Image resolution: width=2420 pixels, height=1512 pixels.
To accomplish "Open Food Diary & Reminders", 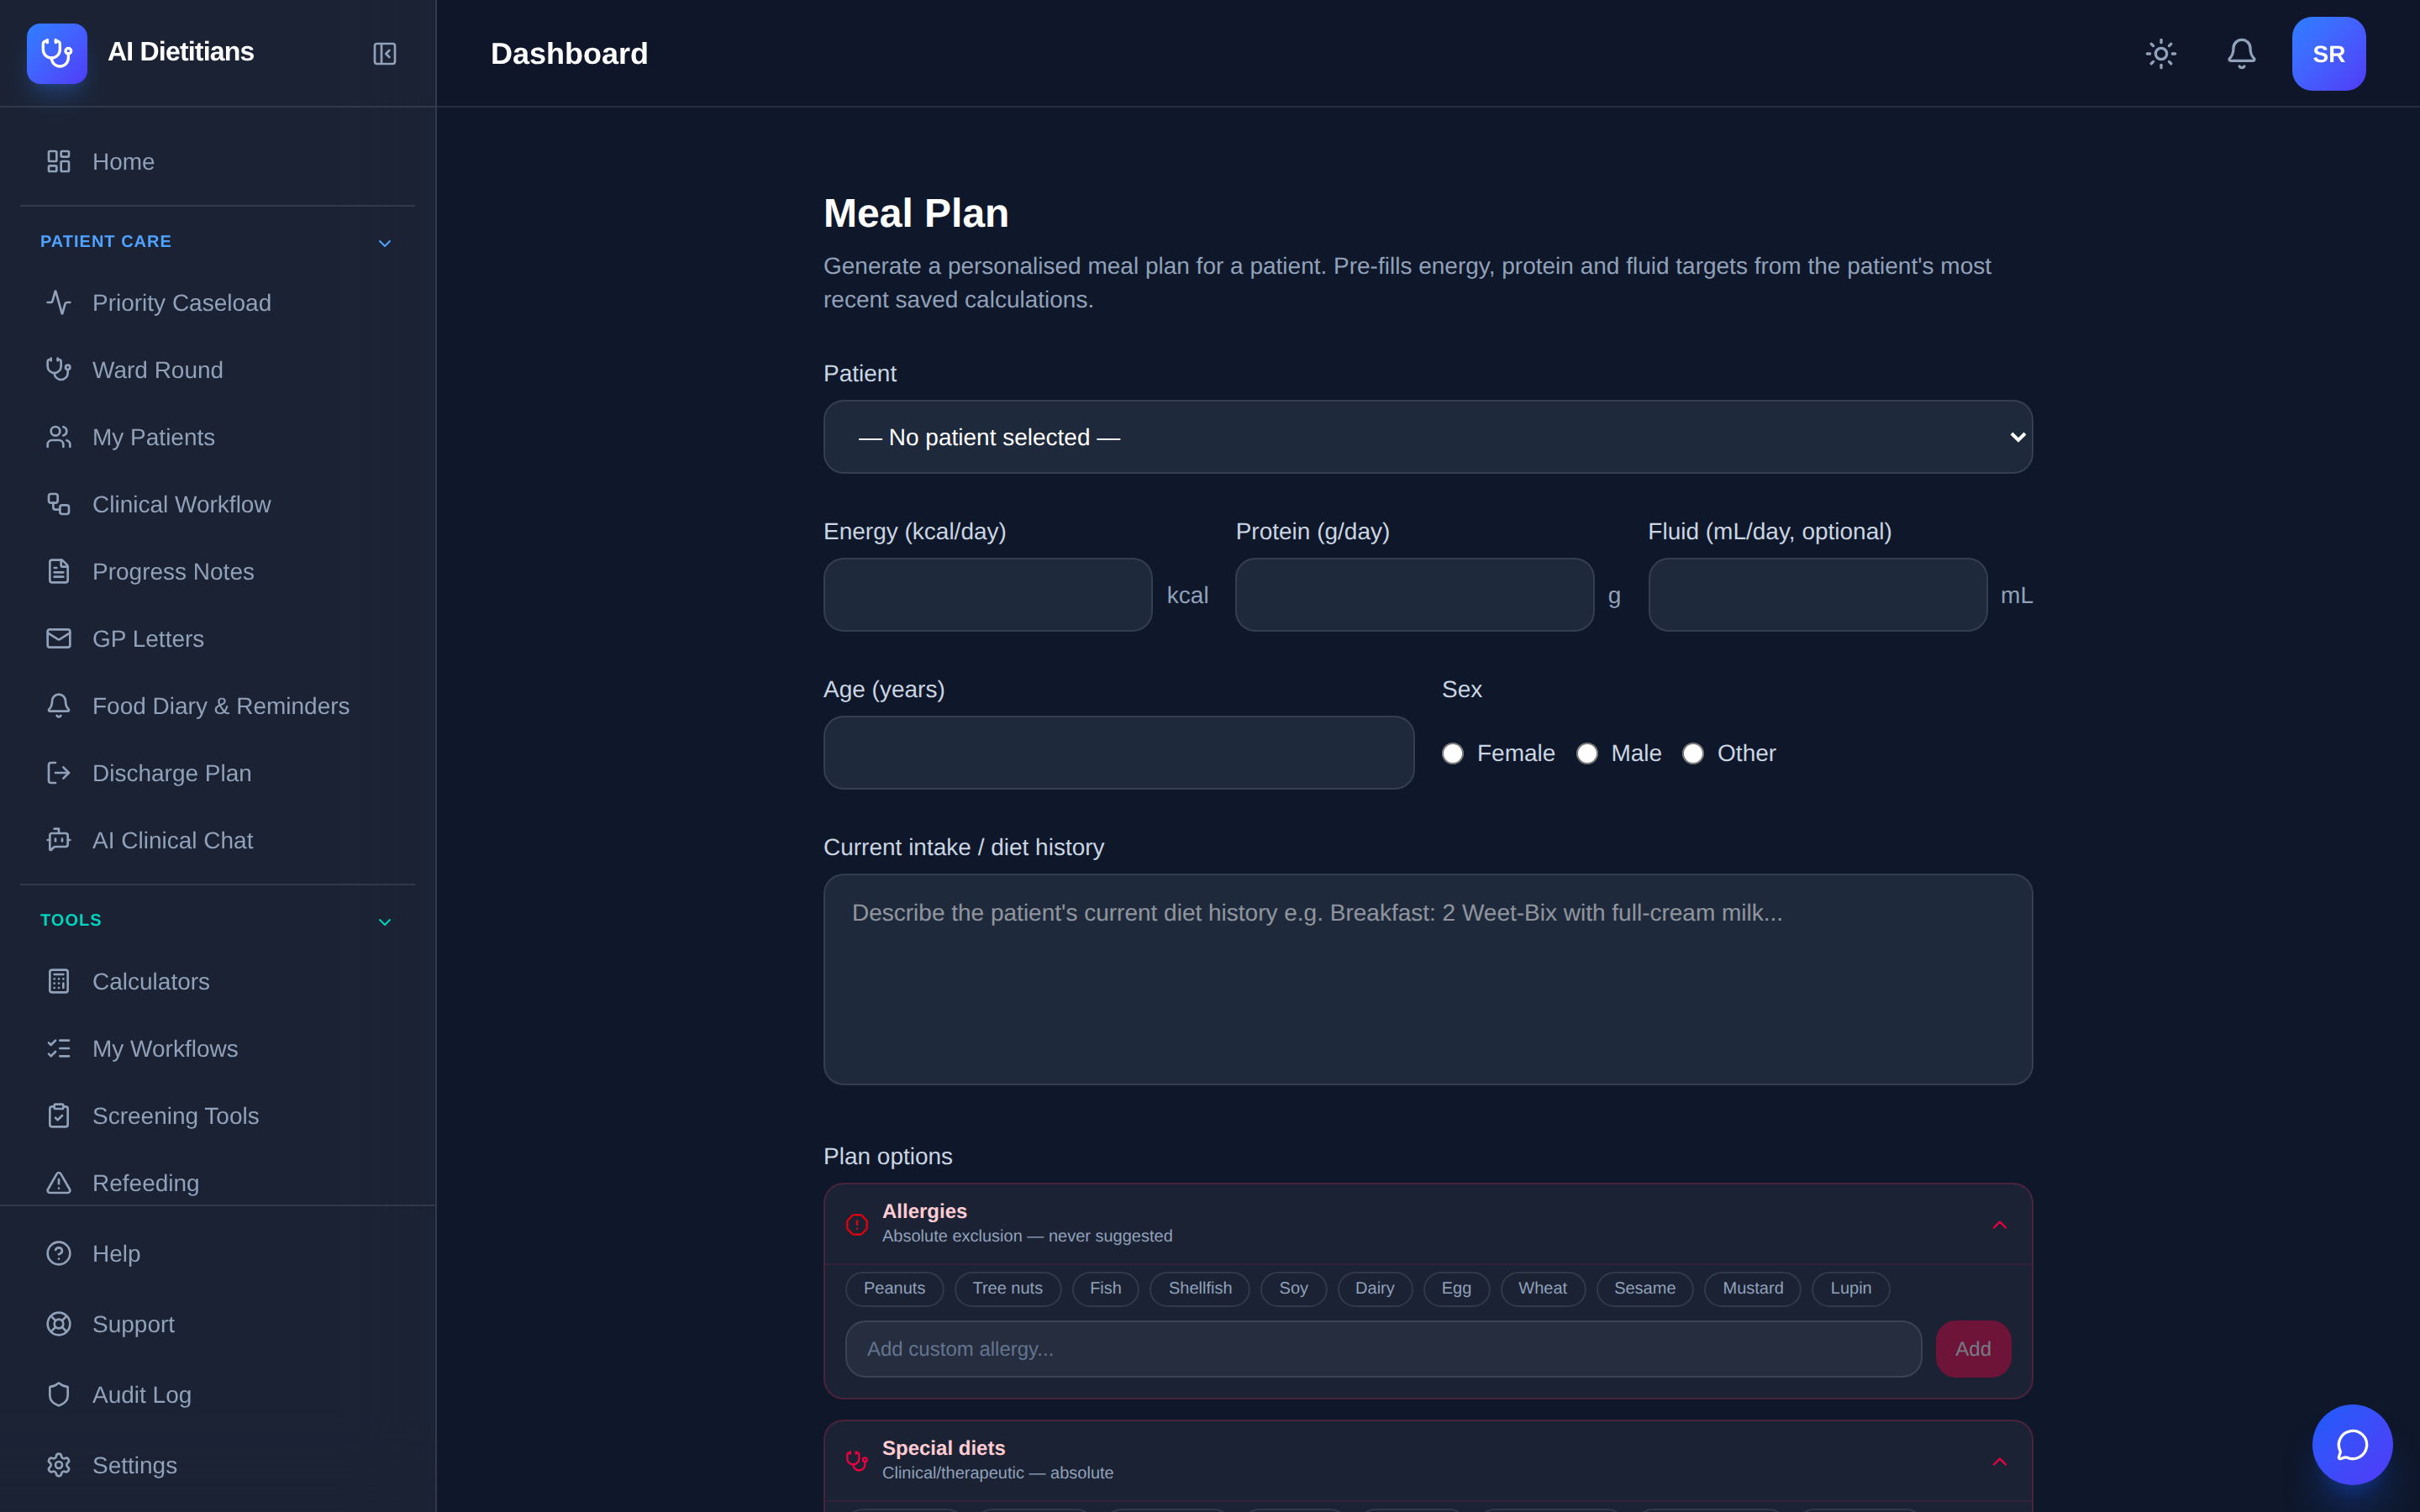I will (x=217, y=706).
